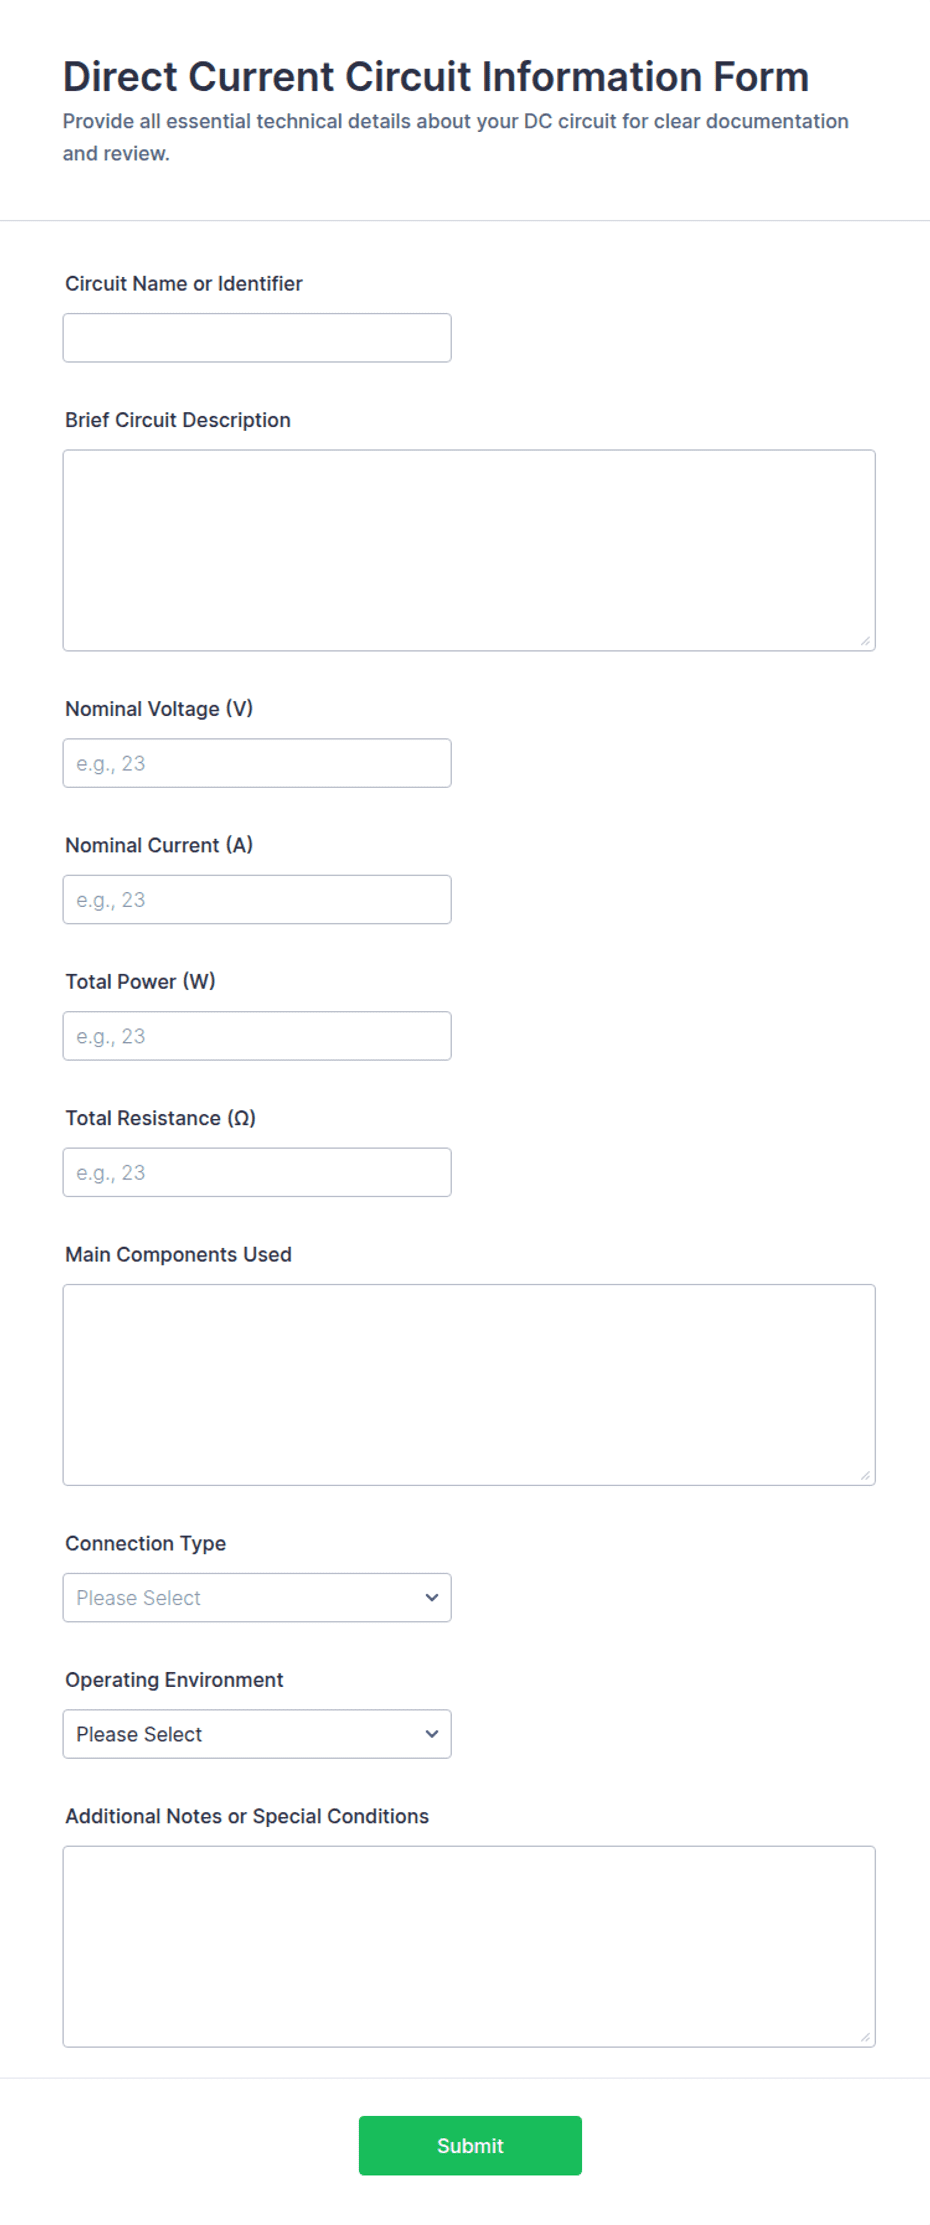
Task: Click the Total Power (W) field
Action: 257,1036
